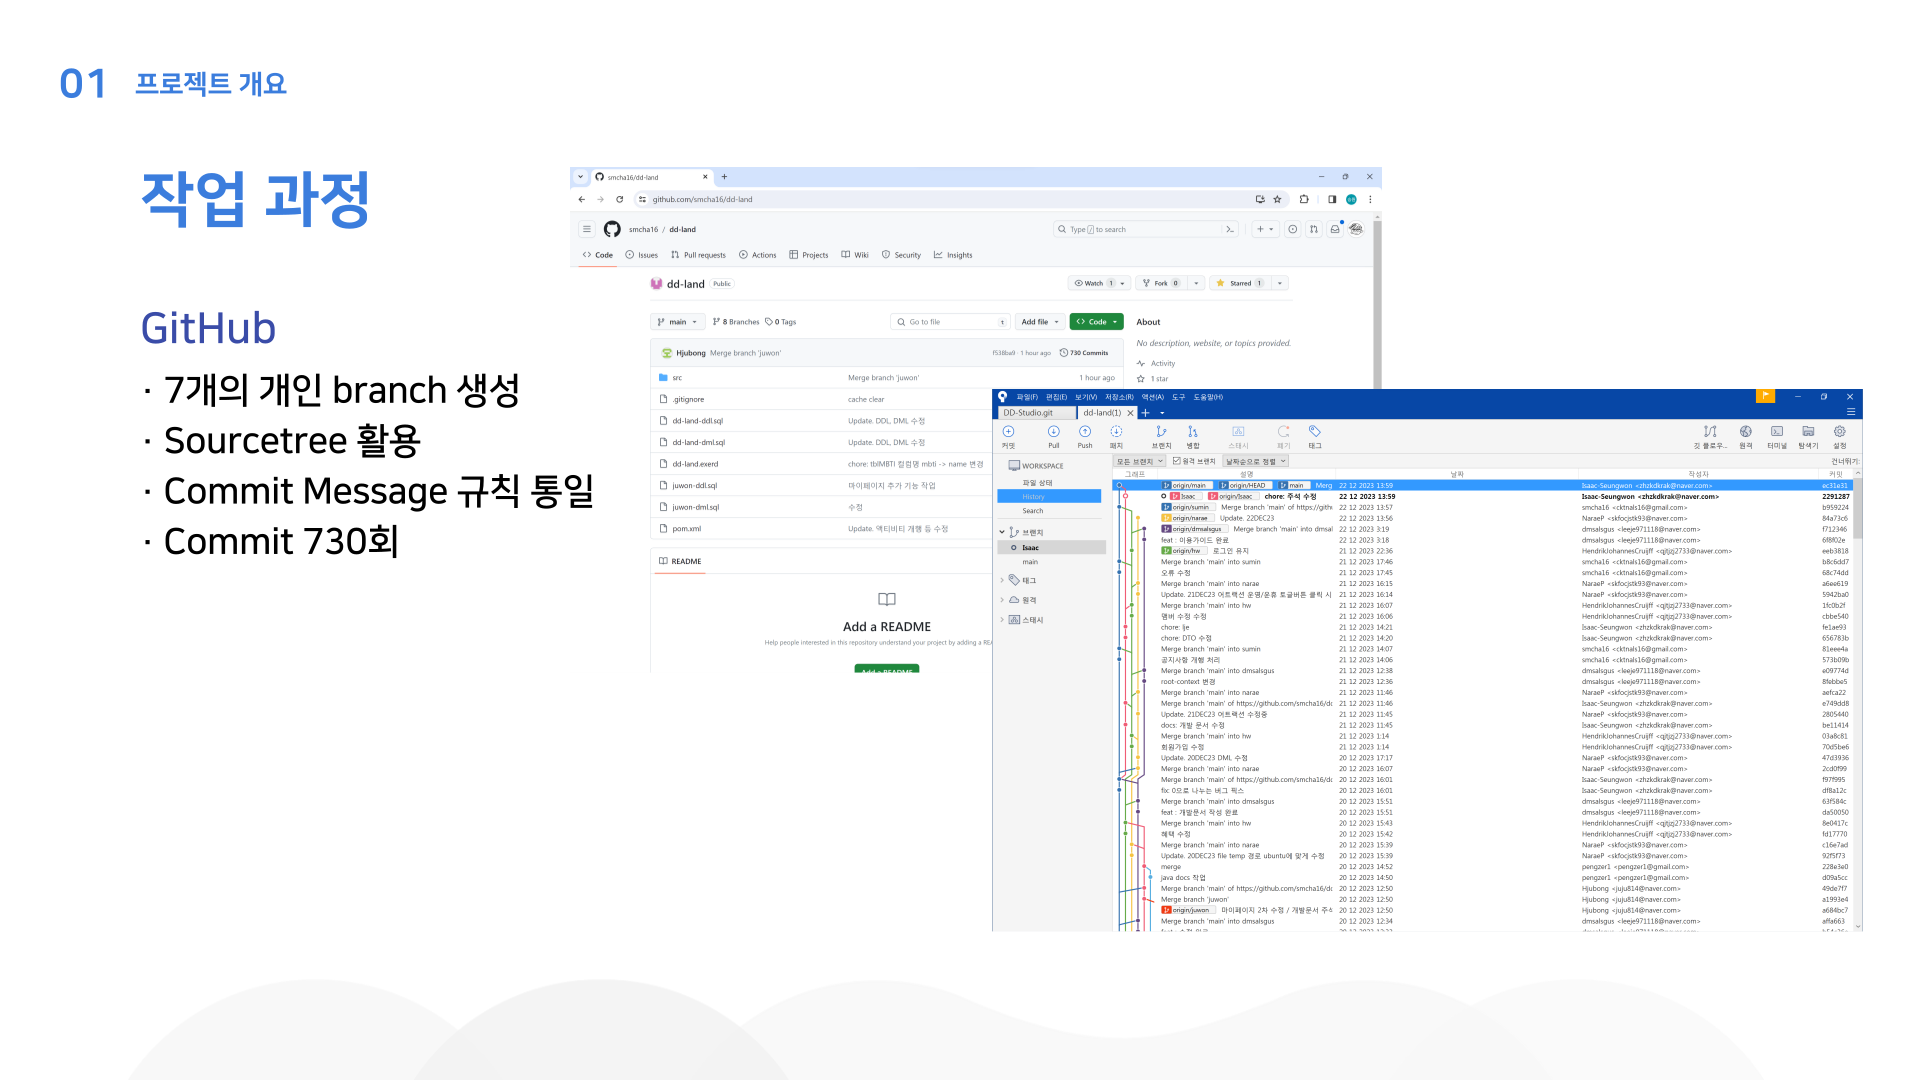Open the Sourcetree hamburger menu
This screenshot has width=1920, height=1080.
[x=1850, y=412]
